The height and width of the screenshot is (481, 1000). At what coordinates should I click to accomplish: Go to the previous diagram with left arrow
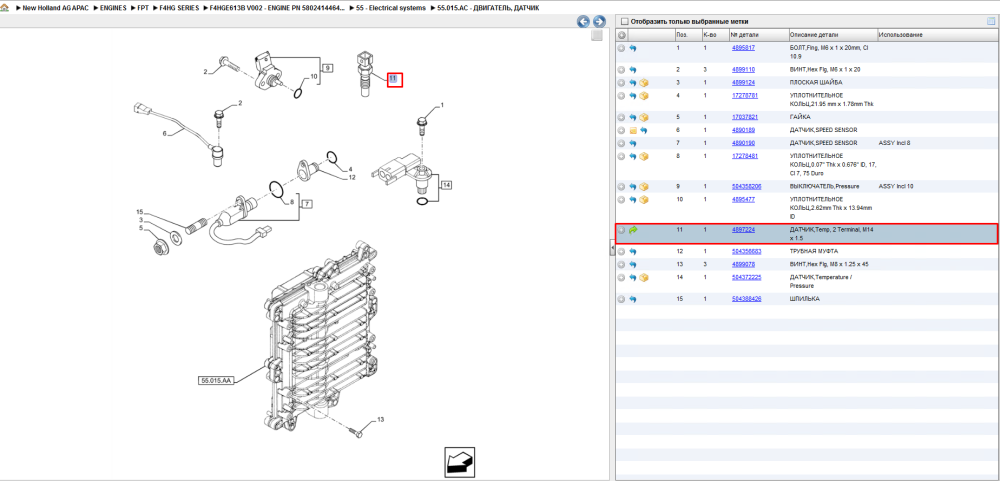583,22
